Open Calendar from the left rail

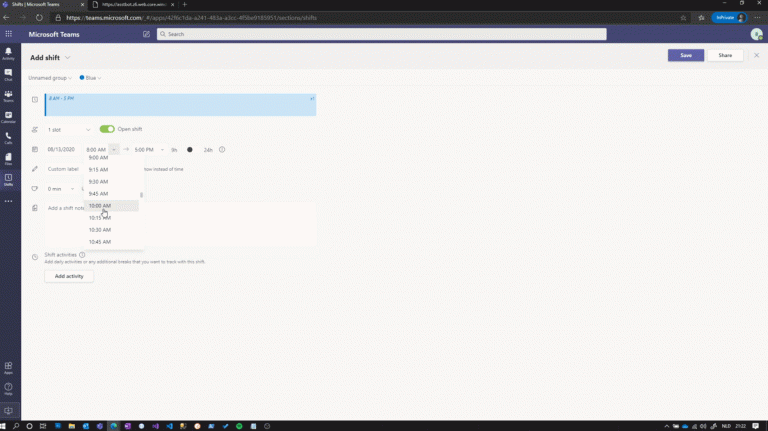tap(8, 116)
